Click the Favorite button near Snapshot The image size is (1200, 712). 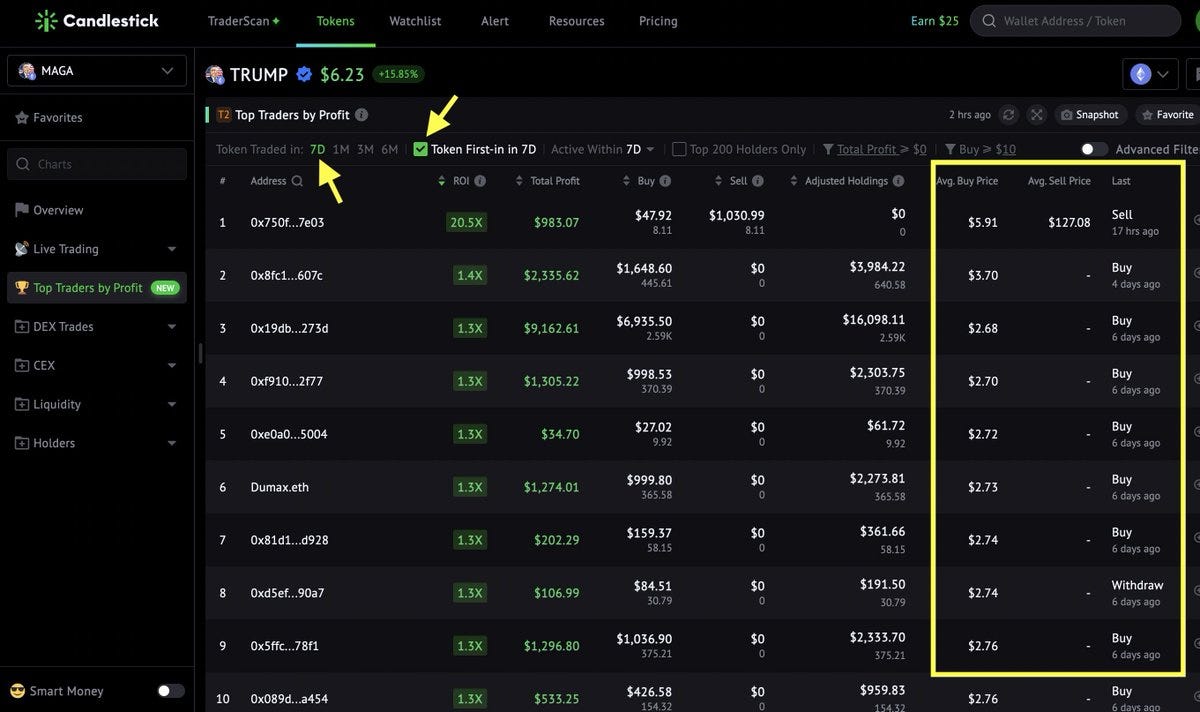pos(1168,115)
